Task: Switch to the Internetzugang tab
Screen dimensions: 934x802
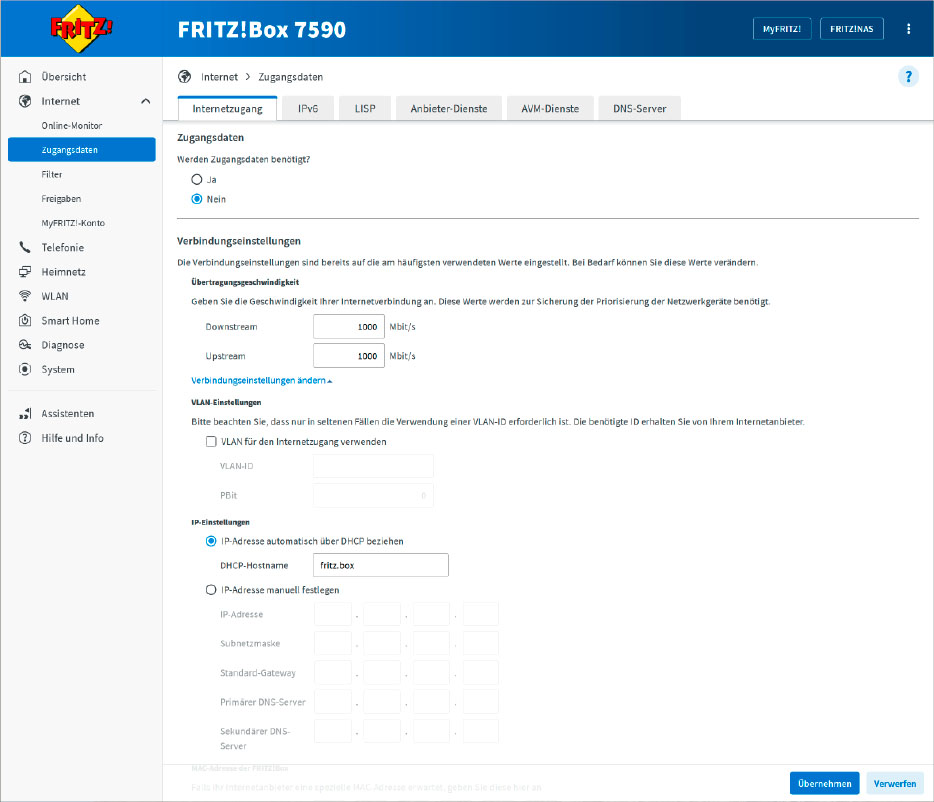Action: 228,108
